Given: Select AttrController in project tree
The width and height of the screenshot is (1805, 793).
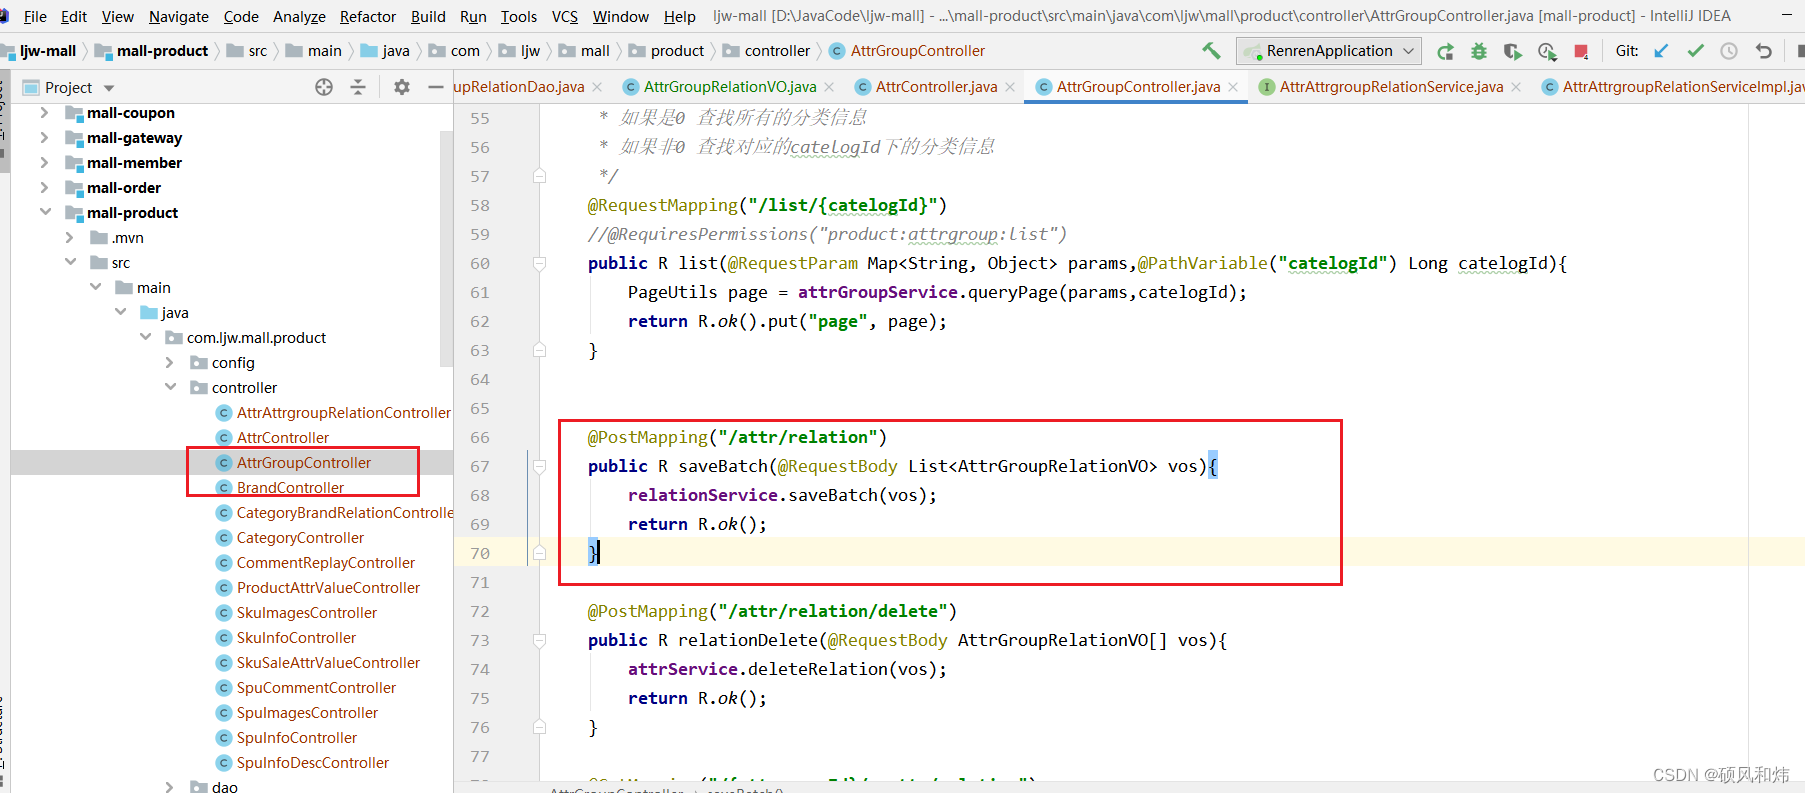Looking at the screenshot, I should point(282,438).
